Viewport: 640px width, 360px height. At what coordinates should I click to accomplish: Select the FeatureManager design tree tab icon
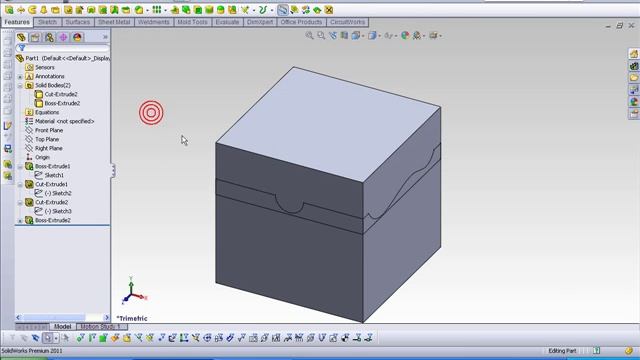(21, 37)
